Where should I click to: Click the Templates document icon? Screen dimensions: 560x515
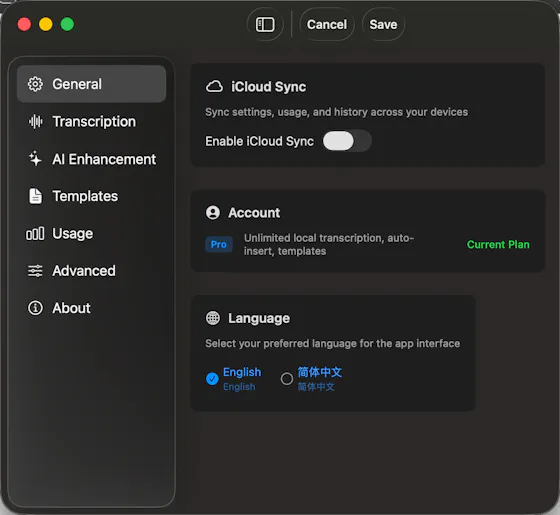coord(35,196)
